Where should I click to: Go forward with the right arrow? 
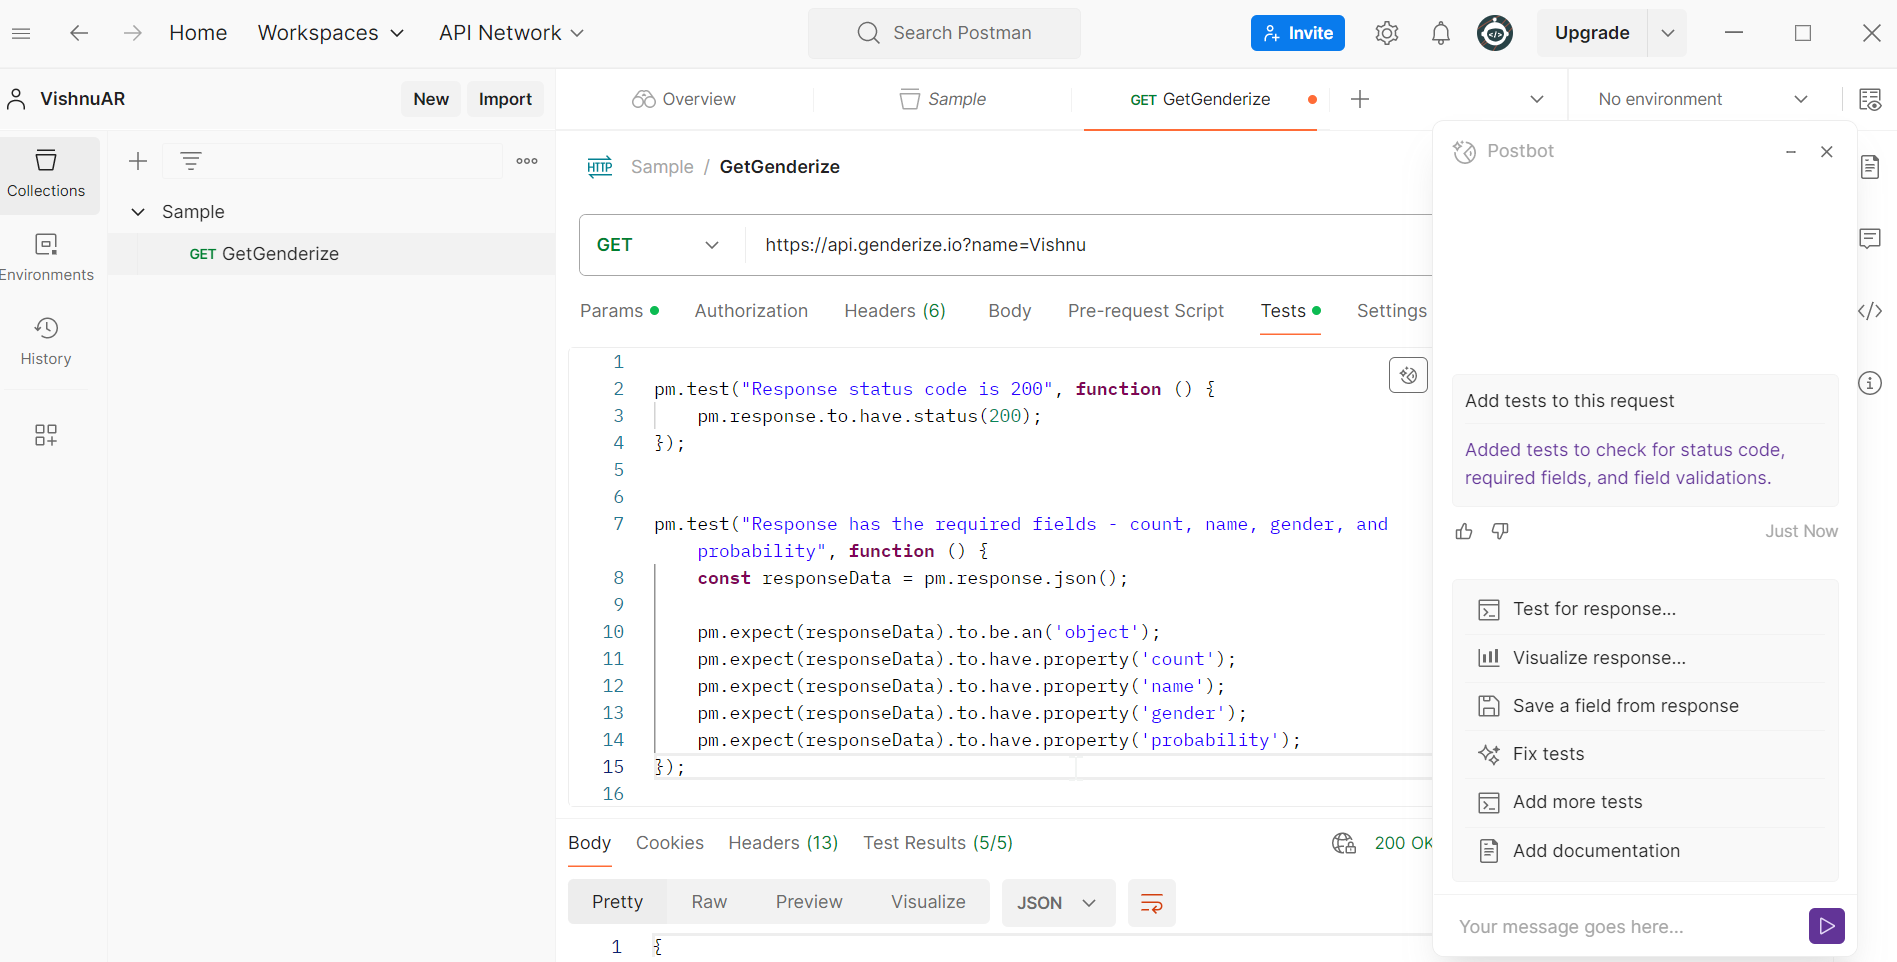point(132,33)
